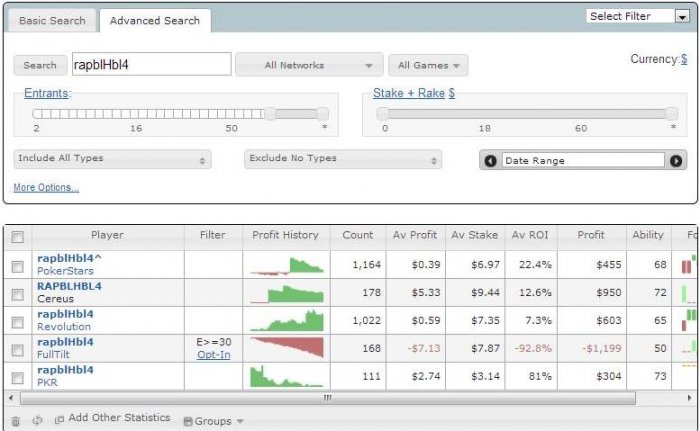Image resolution: width=700 pixels, height=431 pixels.
Task: Check the rapblHbl4 Revolution row checkbox
Action: tap(17, 322)
